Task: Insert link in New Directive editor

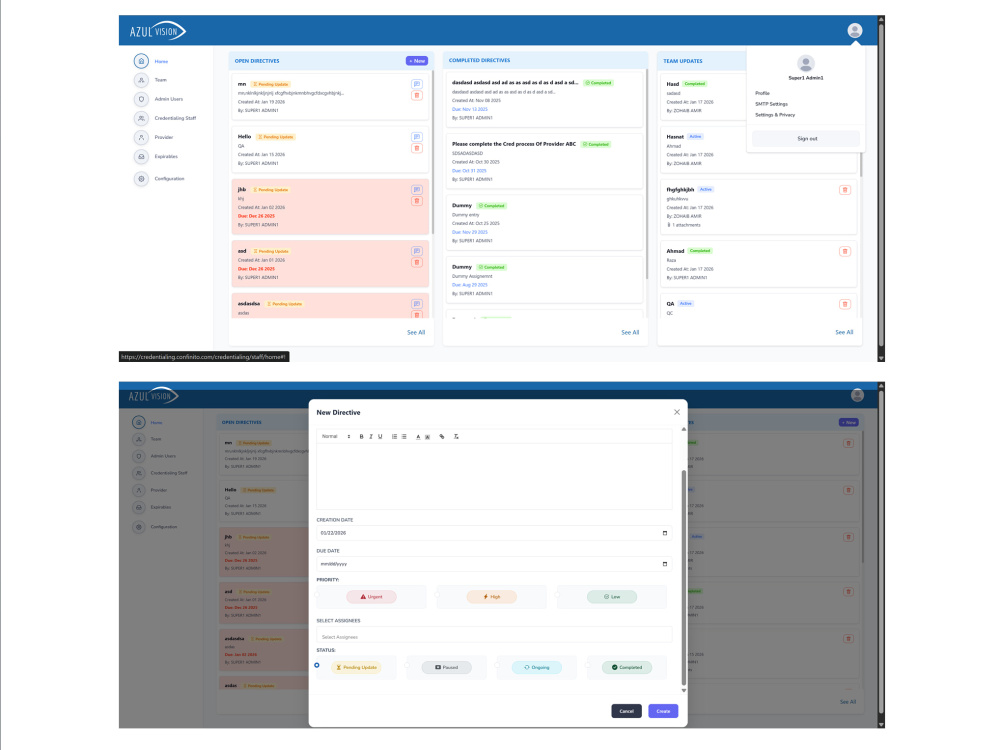Action: click(441, 437)
